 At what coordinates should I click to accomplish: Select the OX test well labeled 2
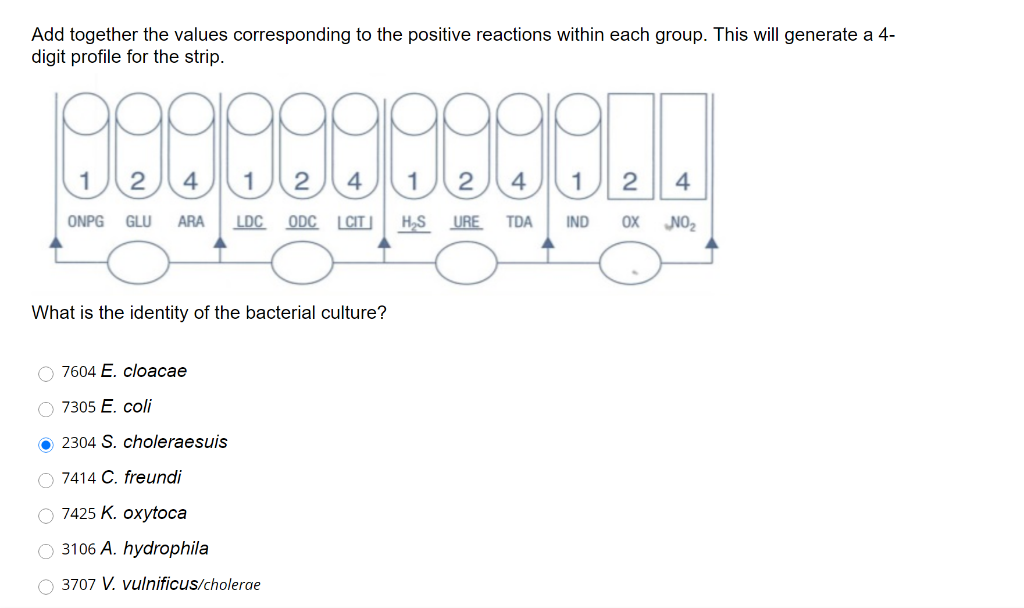[631, 150]
